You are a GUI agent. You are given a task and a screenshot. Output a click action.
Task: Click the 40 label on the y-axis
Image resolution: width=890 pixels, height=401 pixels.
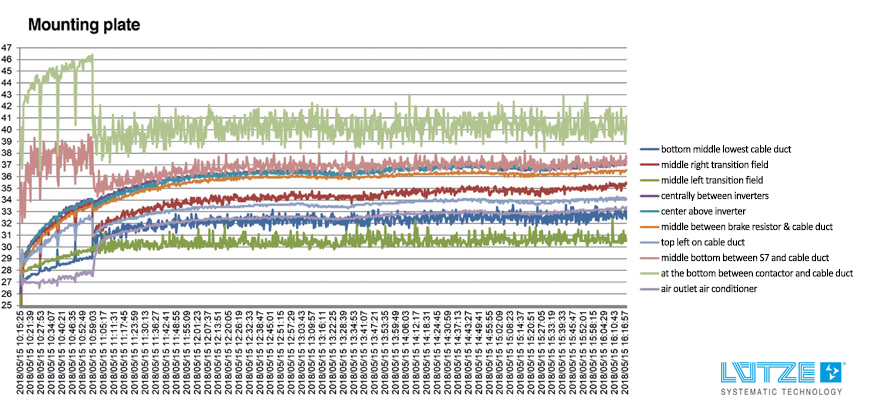tap(7, 130)
